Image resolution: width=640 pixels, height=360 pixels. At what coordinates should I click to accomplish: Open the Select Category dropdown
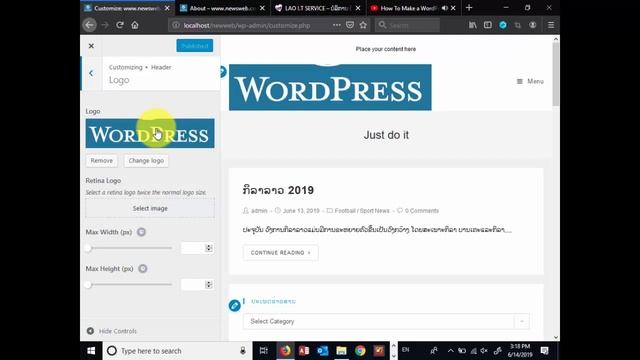coord(386,321)
